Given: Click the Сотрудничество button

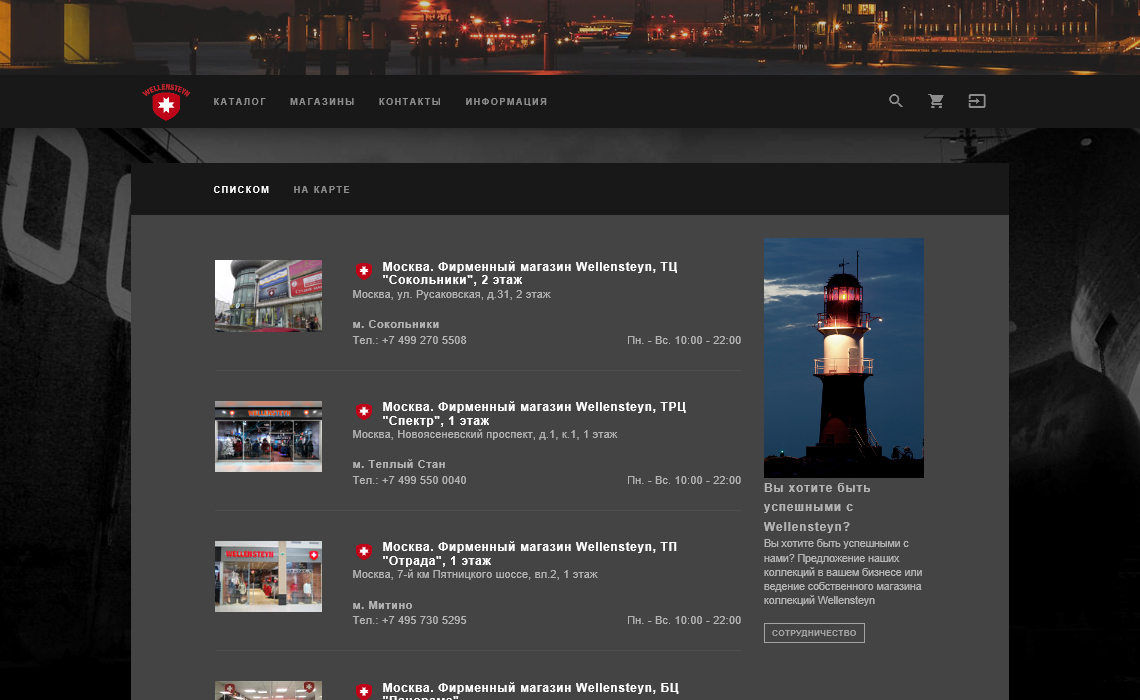Looking at the screenshot, I should [814, 632].
